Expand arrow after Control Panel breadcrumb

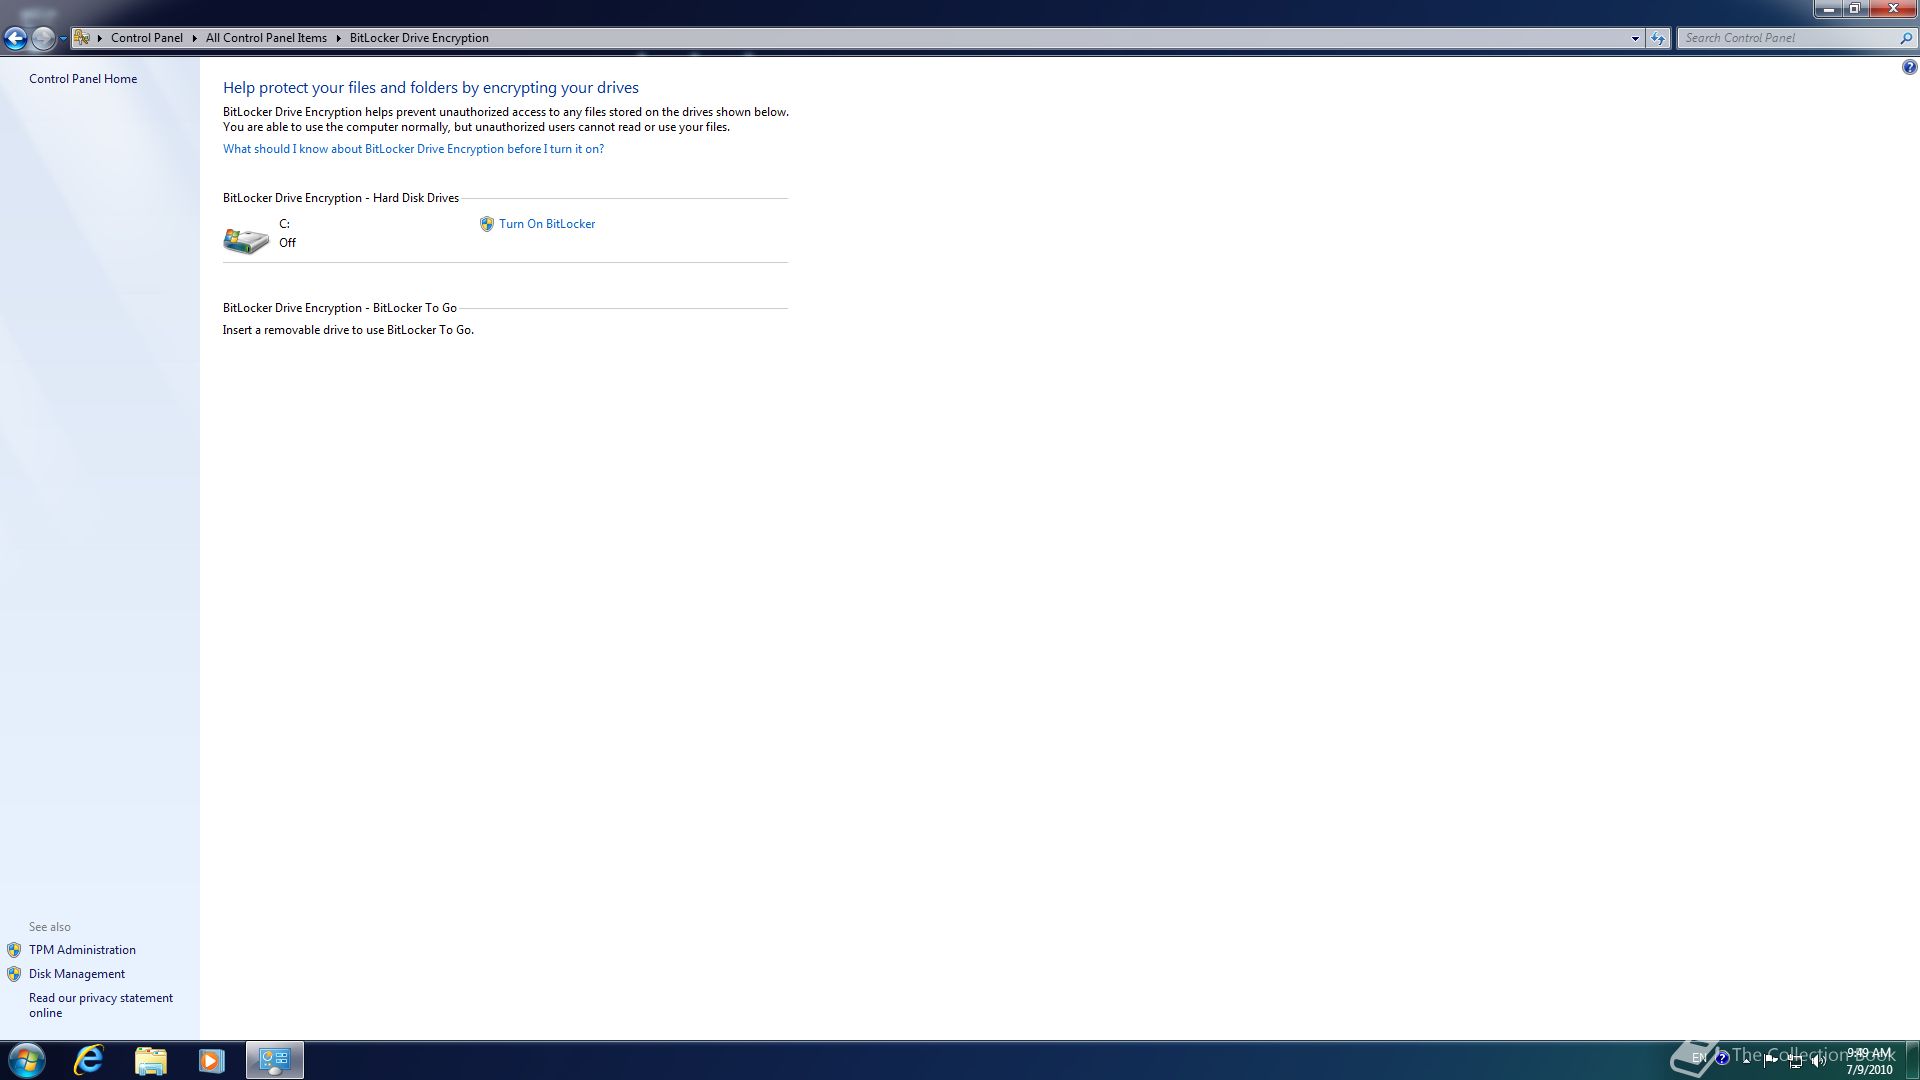[194, 38]
